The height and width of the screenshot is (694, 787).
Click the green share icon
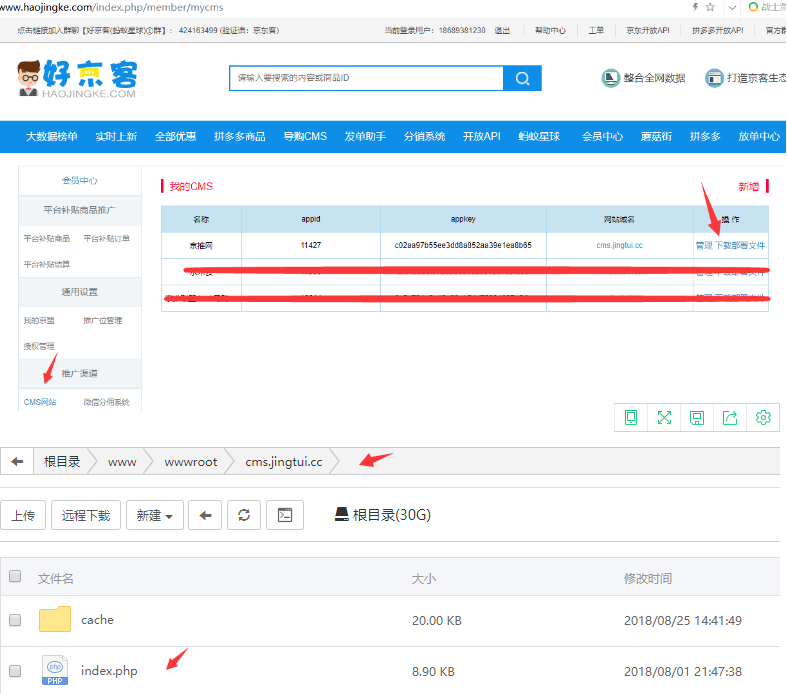coord(730,417)
